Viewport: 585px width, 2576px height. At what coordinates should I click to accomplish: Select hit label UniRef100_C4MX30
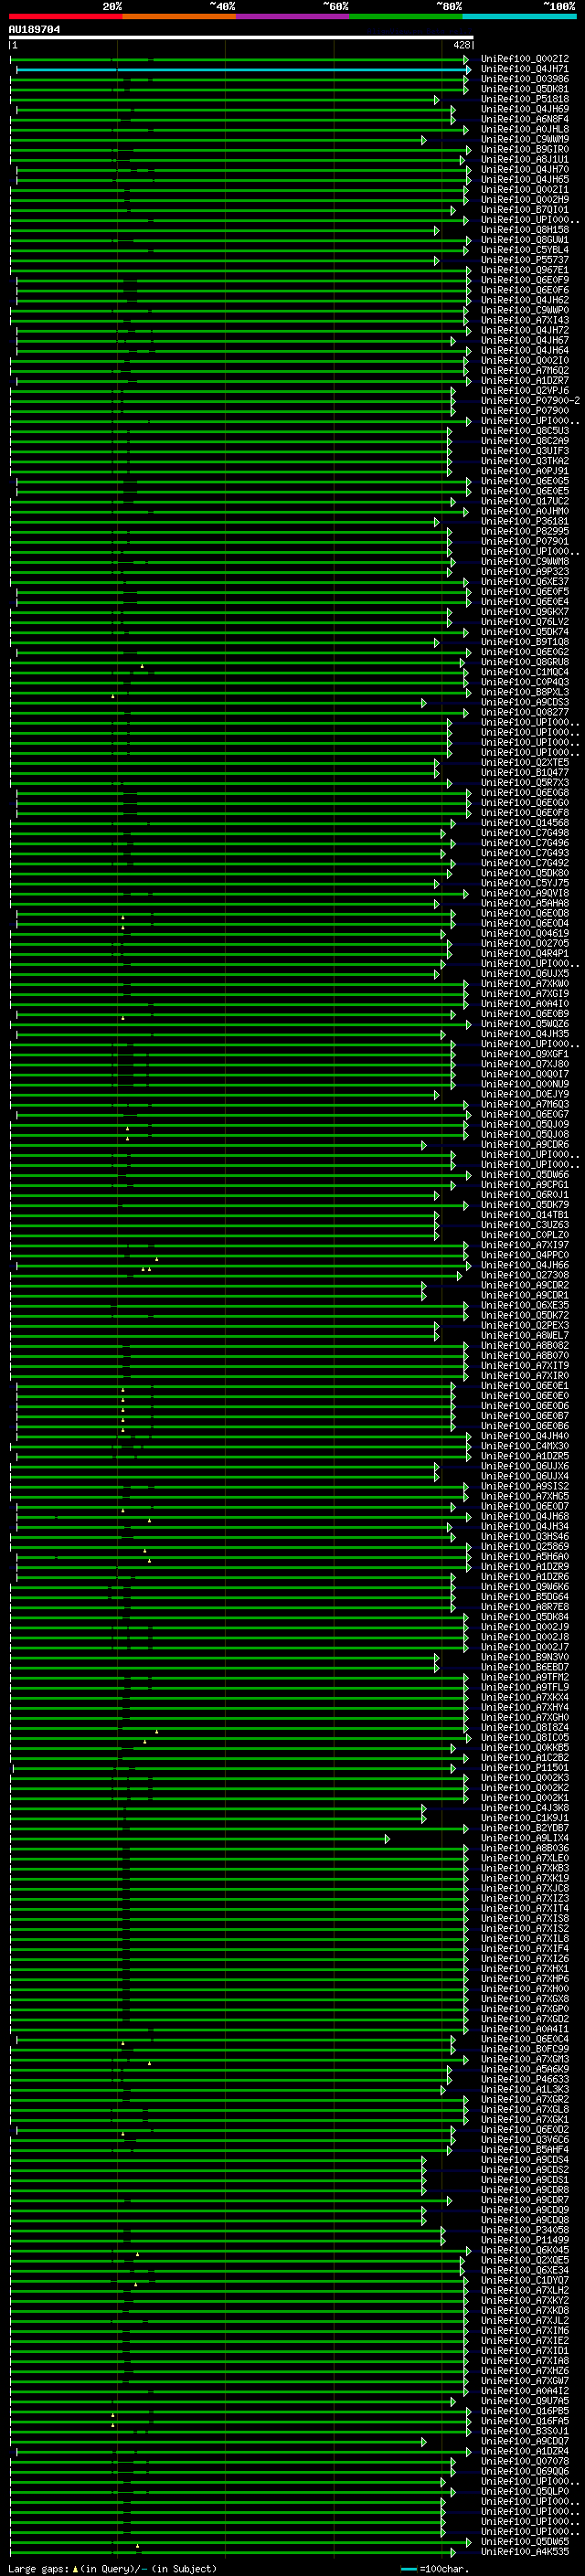tap(525, 1446)
